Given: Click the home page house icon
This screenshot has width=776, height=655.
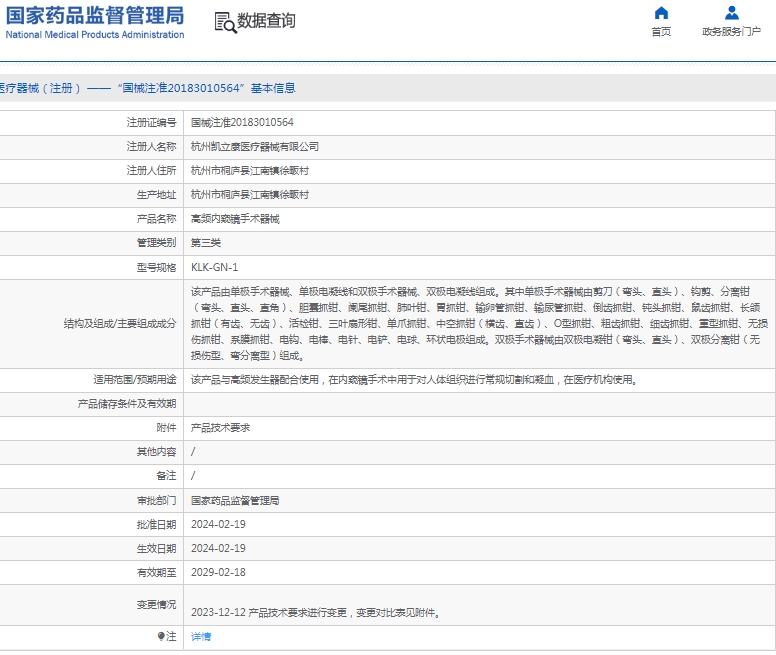Looking at the screenshot, I should 661,13.
